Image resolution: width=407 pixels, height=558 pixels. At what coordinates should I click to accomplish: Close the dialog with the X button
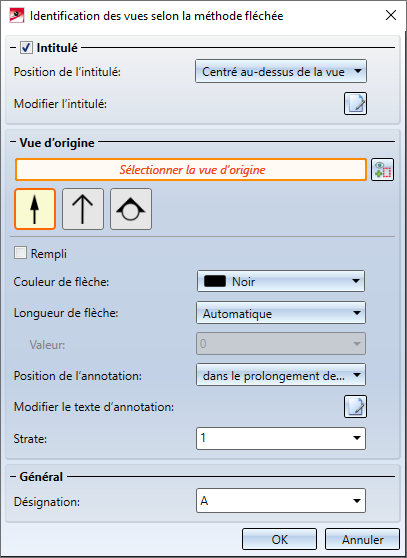(391, 15)
